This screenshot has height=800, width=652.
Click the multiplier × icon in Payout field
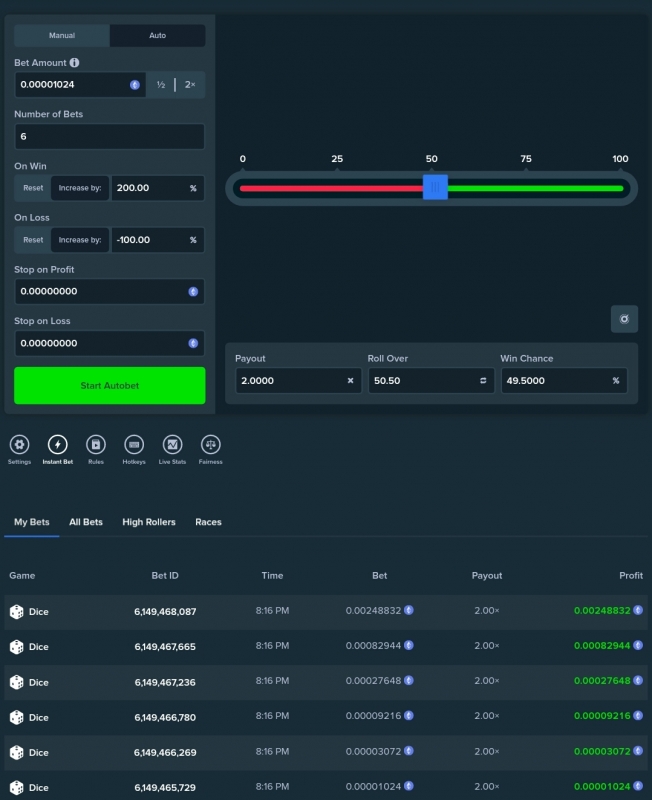tap(350, 381)
